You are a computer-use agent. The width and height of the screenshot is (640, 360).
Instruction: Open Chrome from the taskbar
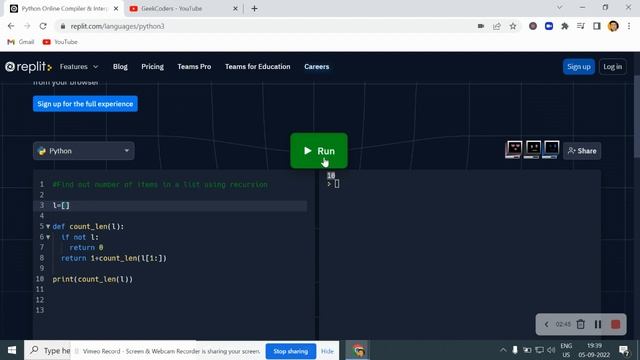(x=358, y=350)
